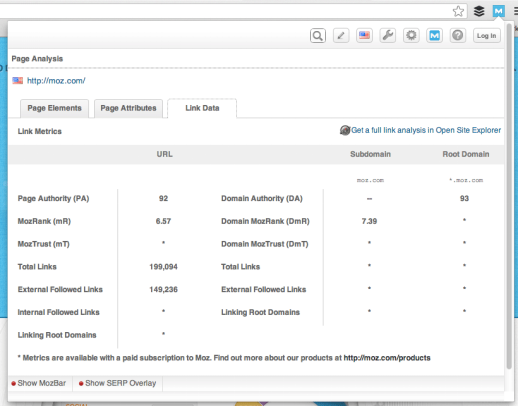Open the question mark help icon
This screenshot has height=406, width=518.
(x=458, y=35)
